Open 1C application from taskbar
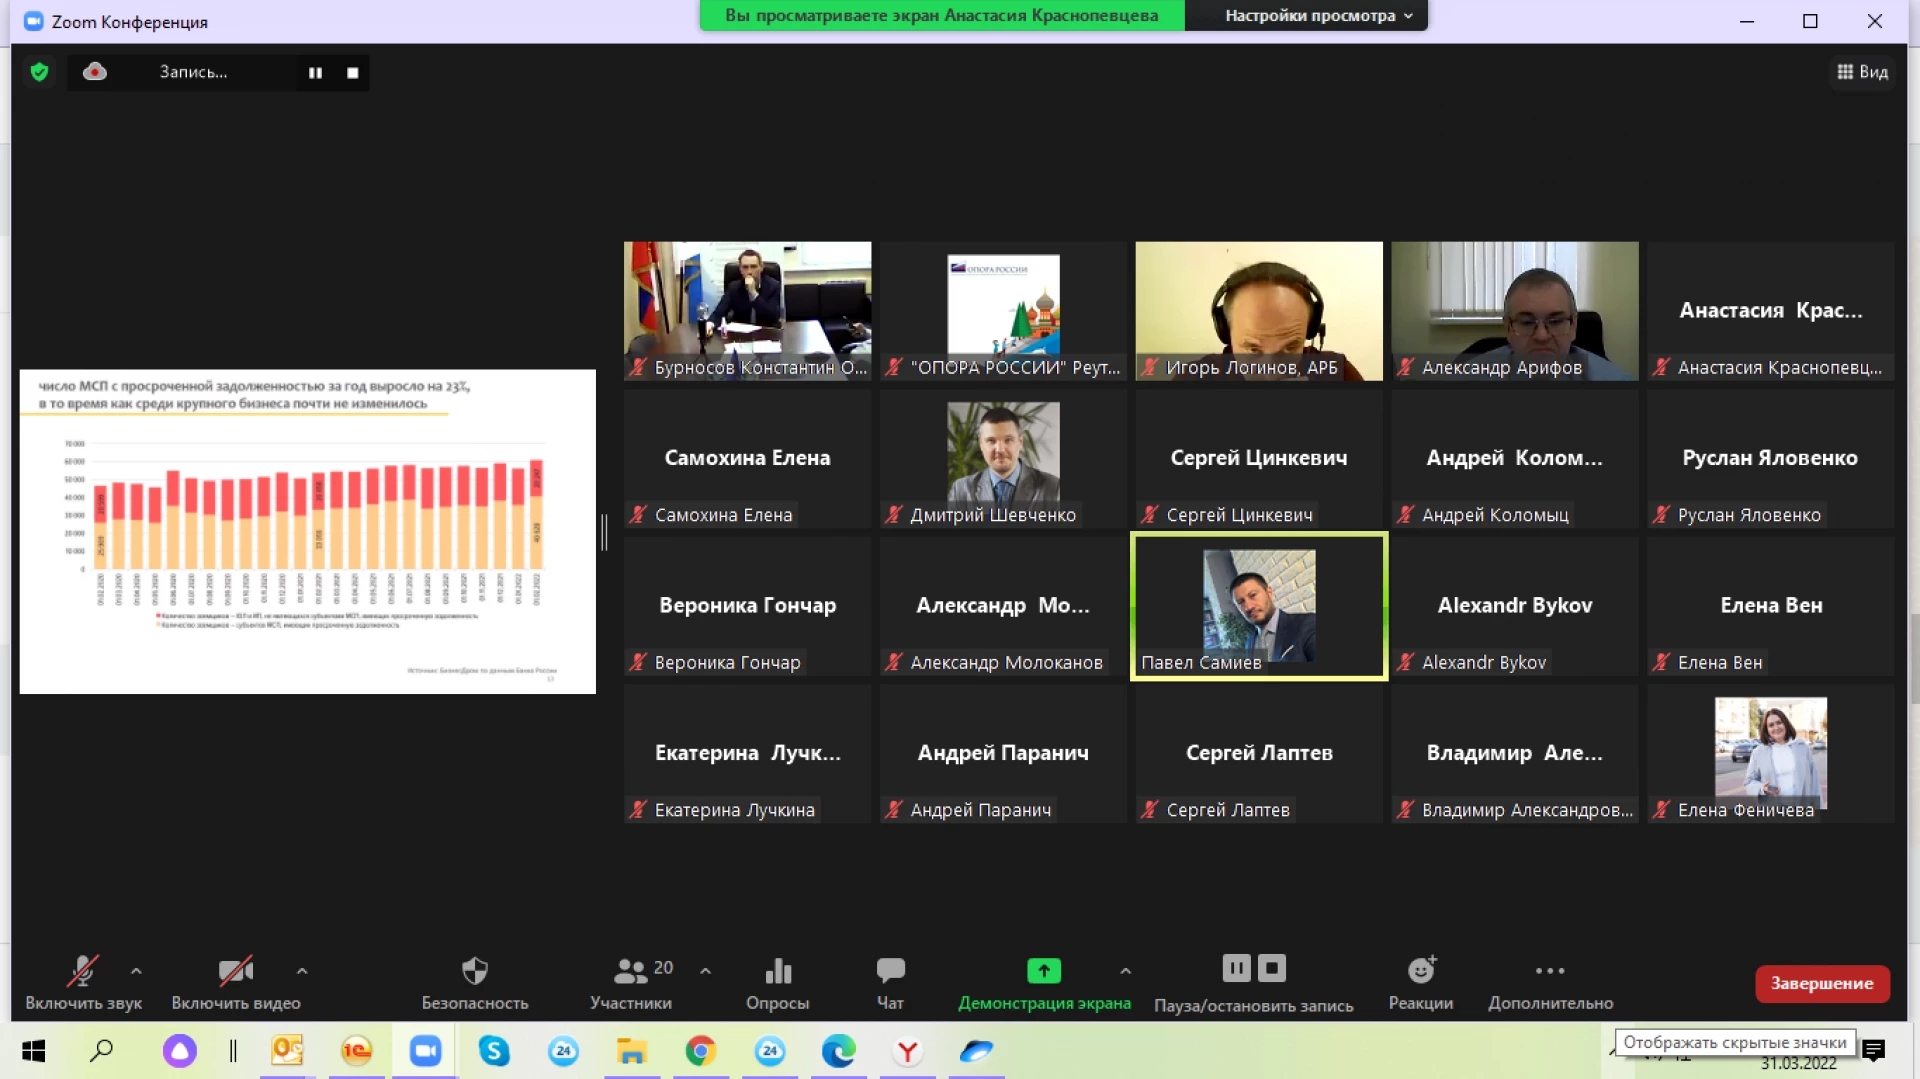 [356, 1051]
